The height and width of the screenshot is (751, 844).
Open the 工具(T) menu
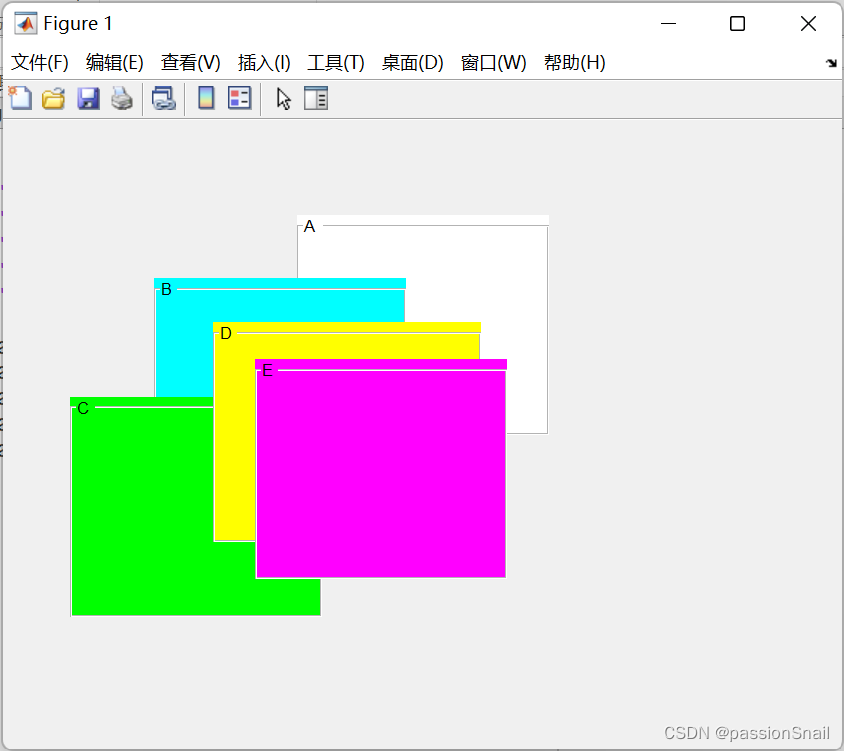click(x=336, y=62)
